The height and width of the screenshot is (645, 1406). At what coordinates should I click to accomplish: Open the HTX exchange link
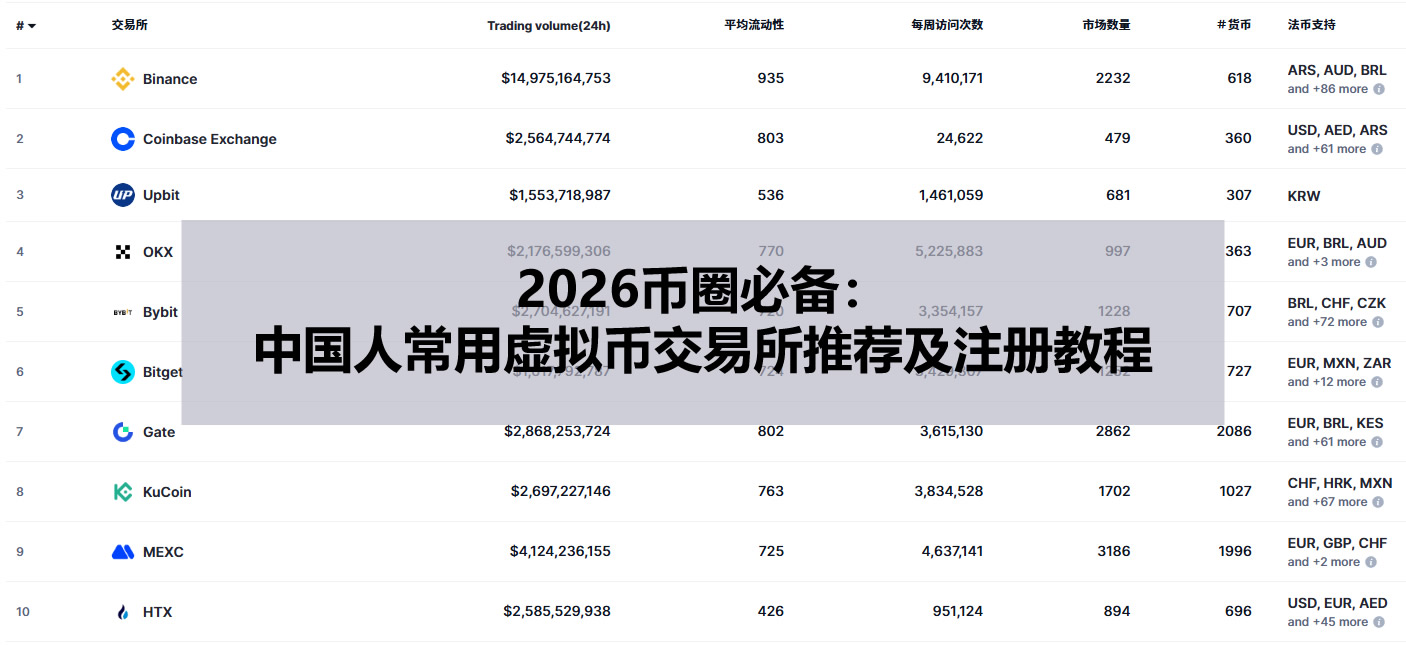pyautogui.click(x=157, y=612)
